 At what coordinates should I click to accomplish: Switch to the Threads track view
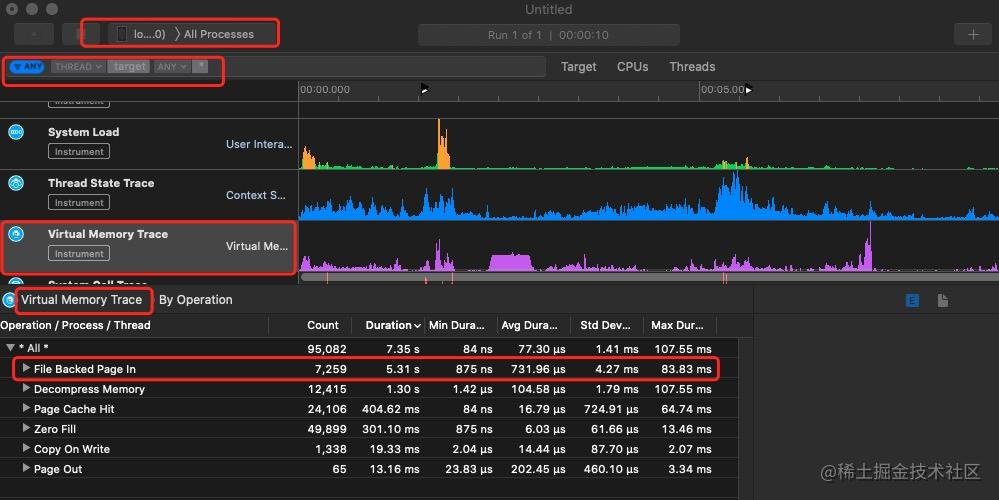point(692,66)
